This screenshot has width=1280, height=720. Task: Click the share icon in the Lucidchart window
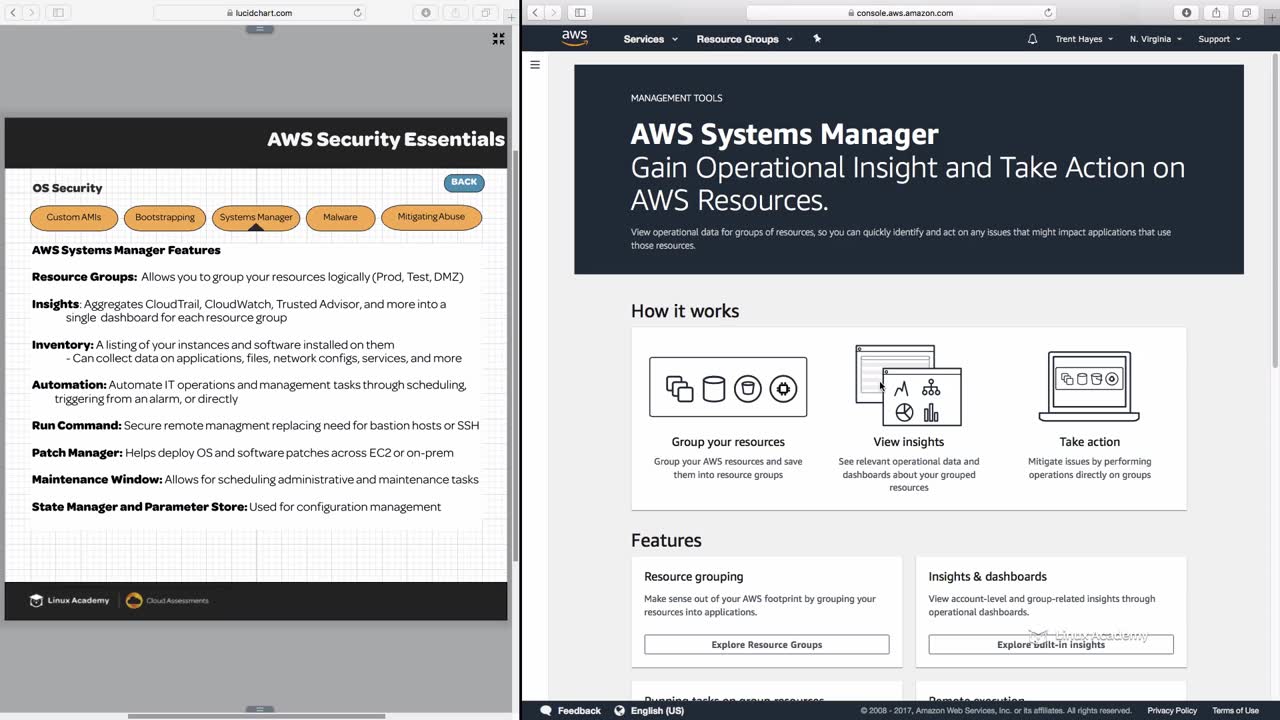pos(456,13)
